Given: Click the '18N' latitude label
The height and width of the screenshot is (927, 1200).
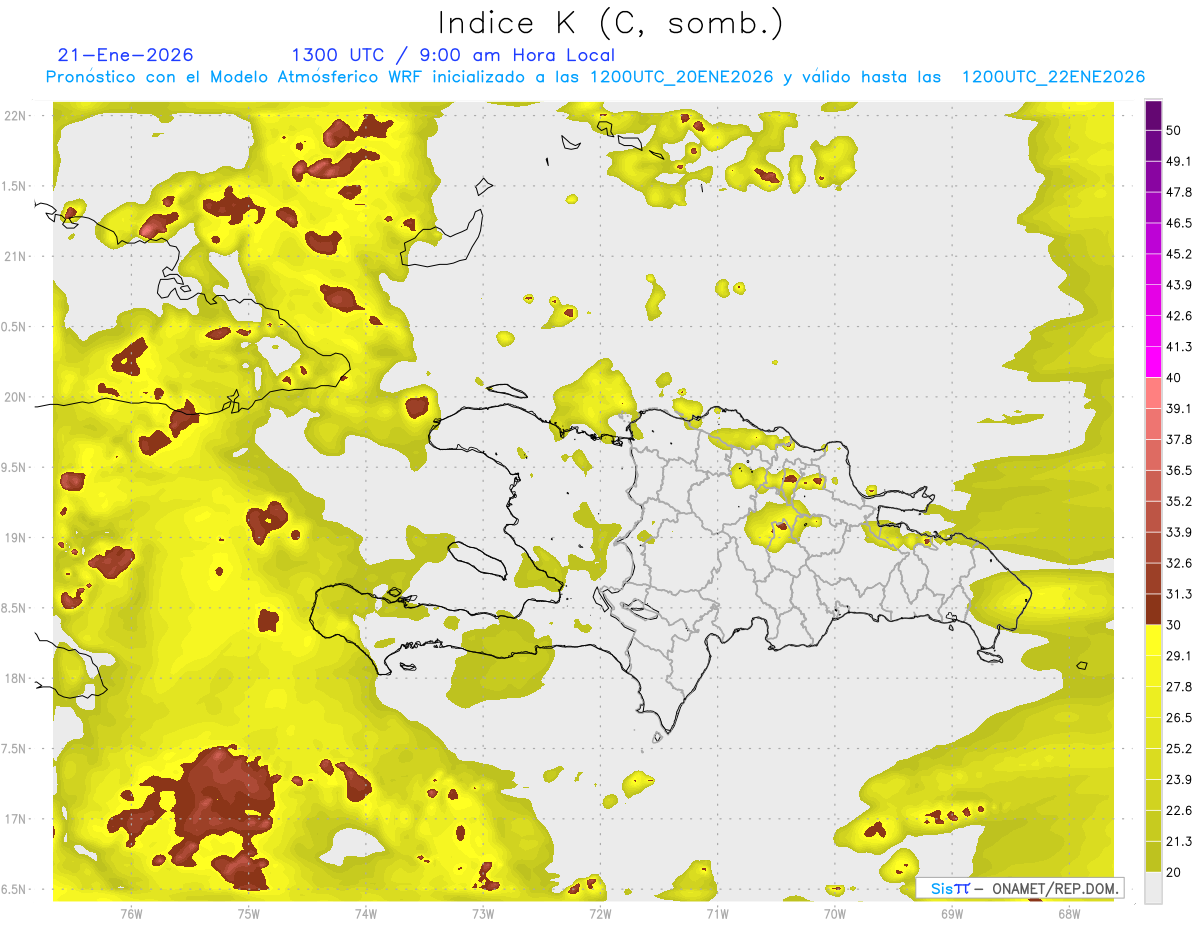Looking at the screenshot, I should tap(15, 679).
